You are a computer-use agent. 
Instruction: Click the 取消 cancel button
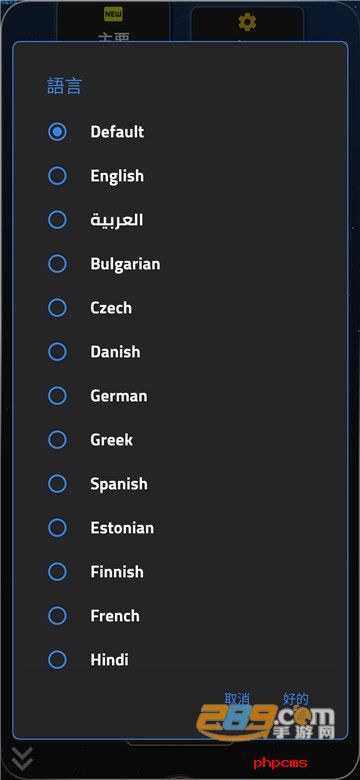coord(237,698)
